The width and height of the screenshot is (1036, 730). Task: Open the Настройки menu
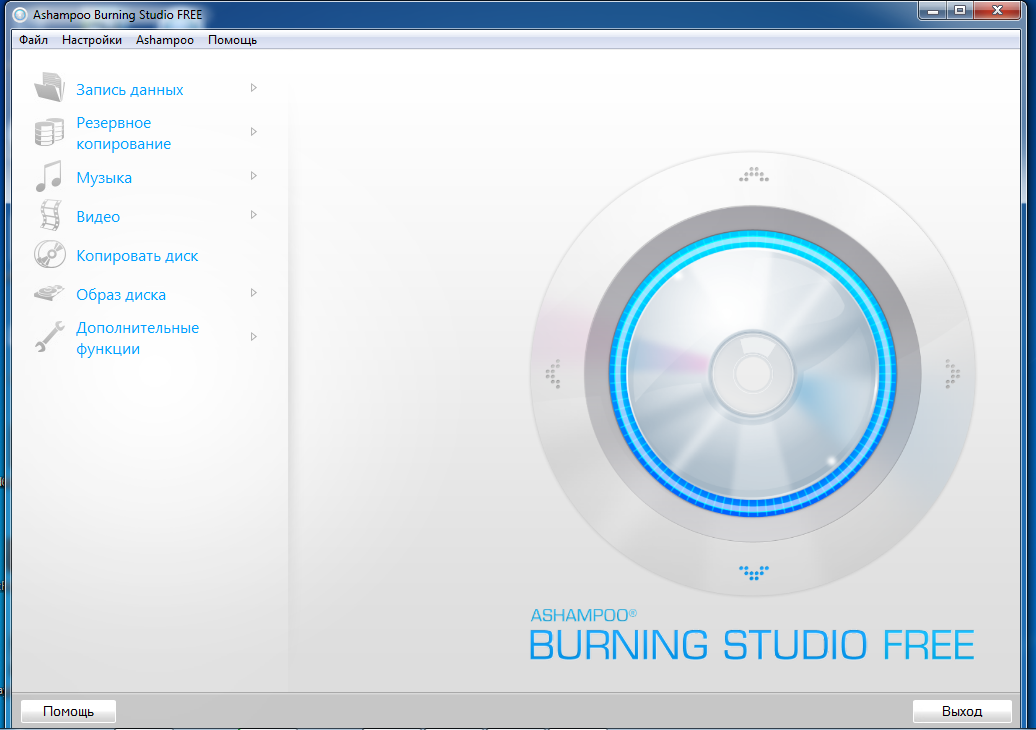click(x=92, y=40)
